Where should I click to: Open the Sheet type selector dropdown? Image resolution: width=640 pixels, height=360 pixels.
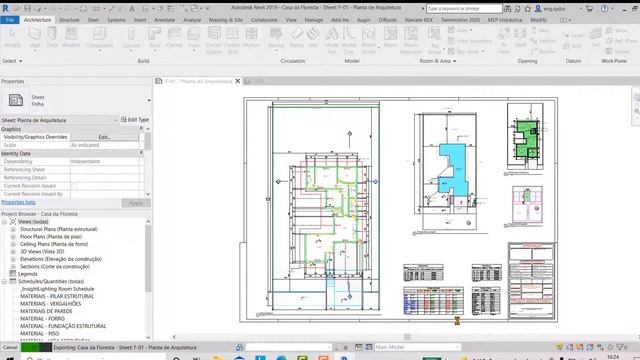(x=149, y=100)
